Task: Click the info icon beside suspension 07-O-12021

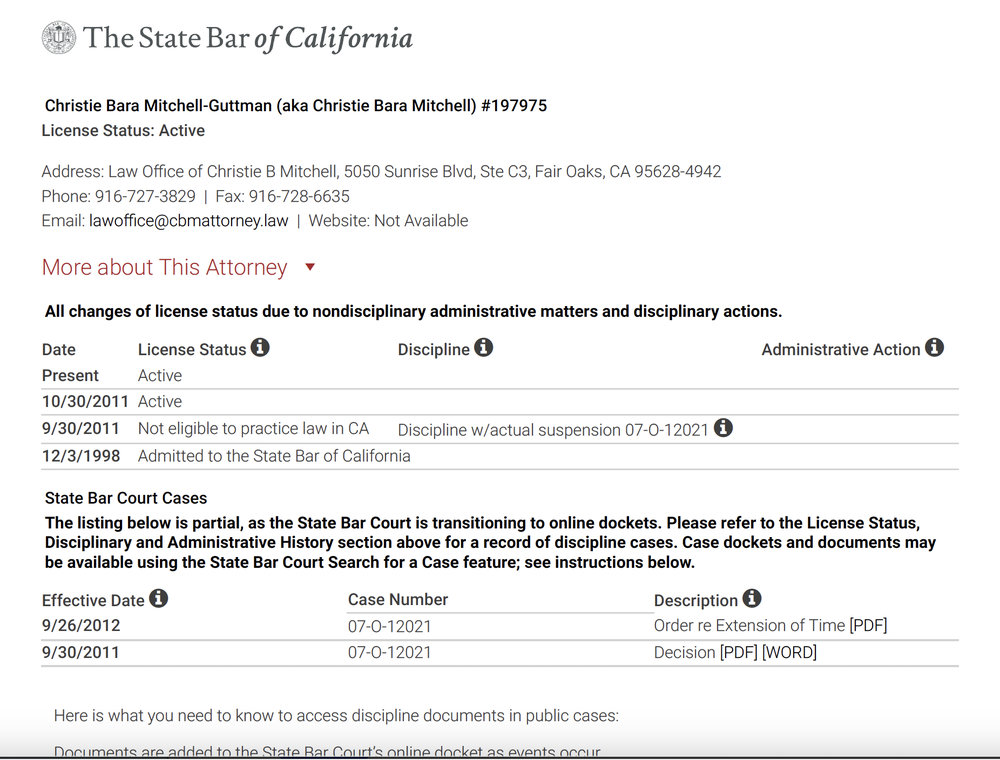Action: point(725,429)
